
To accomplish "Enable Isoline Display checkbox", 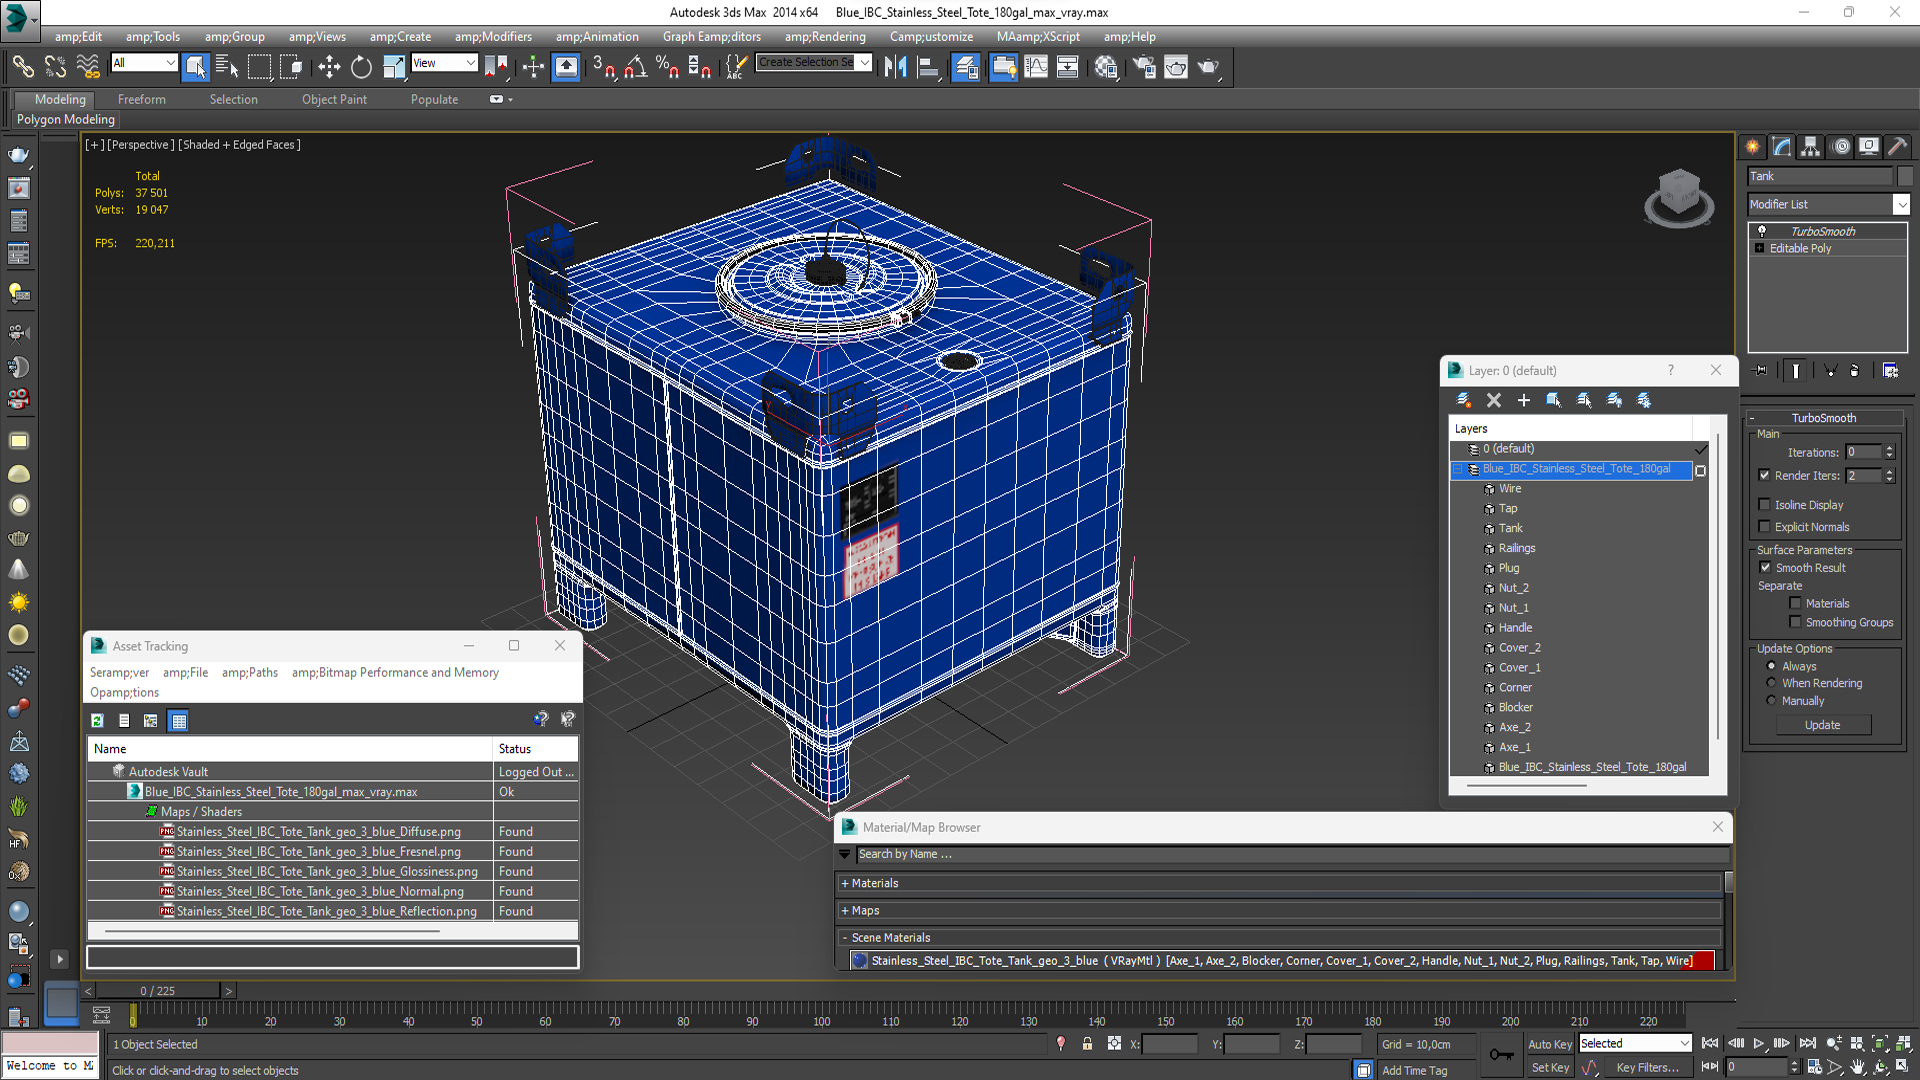I will [1764, 505].
